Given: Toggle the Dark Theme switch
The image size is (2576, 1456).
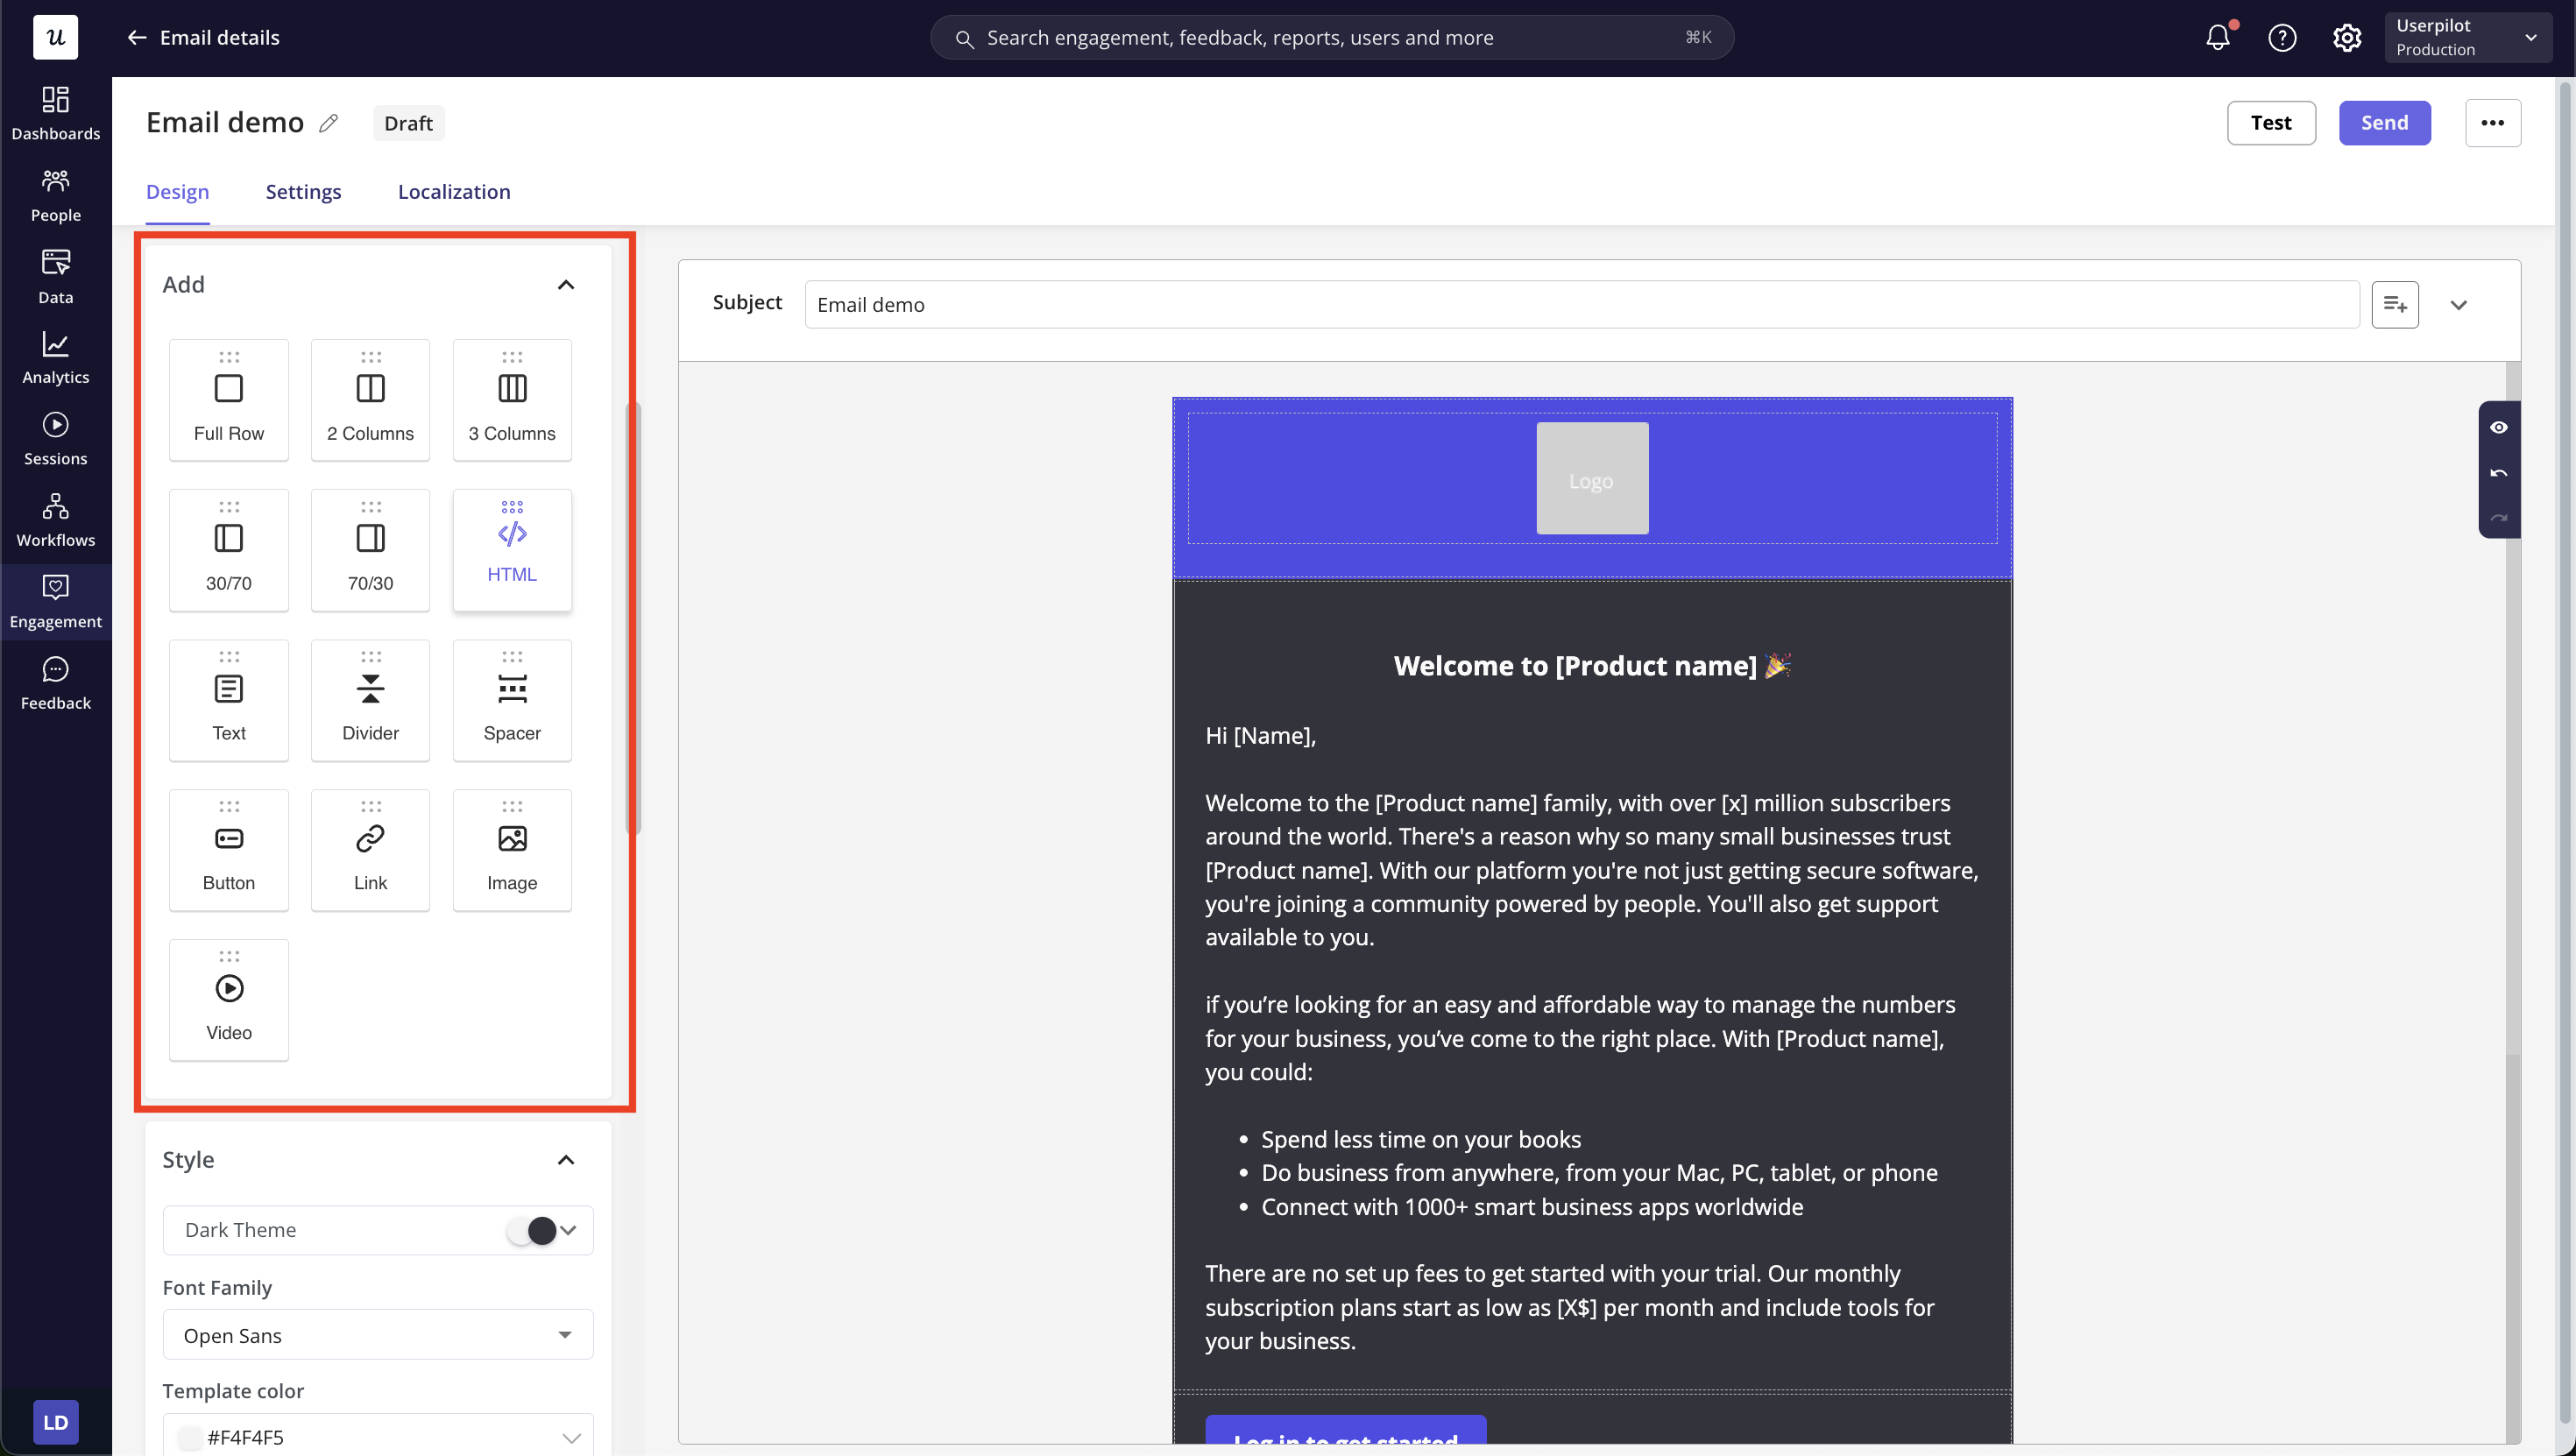Looking at the screenshot, I should [x=530, y=1230].
